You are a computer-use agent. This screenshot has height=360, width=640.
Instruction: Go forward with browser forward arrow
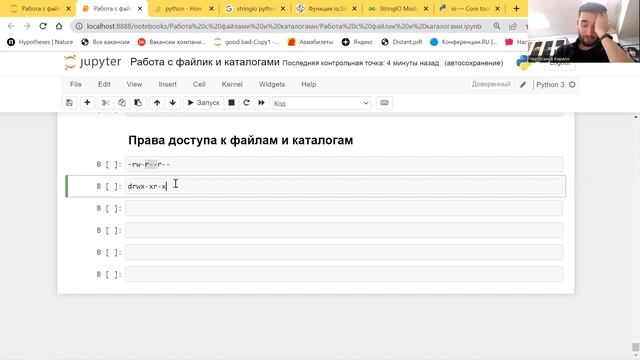(27, 26)
